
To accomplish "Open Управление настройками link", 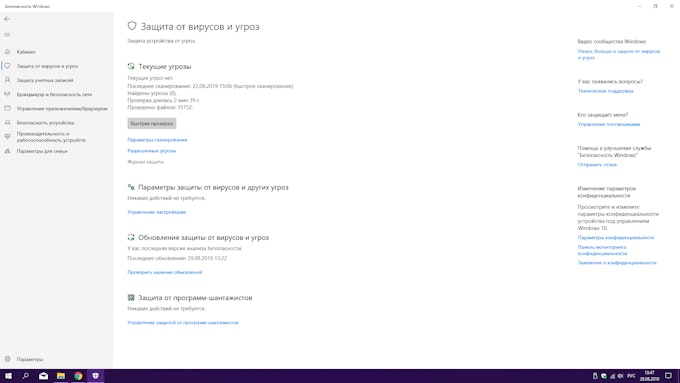I will point(157,212).
